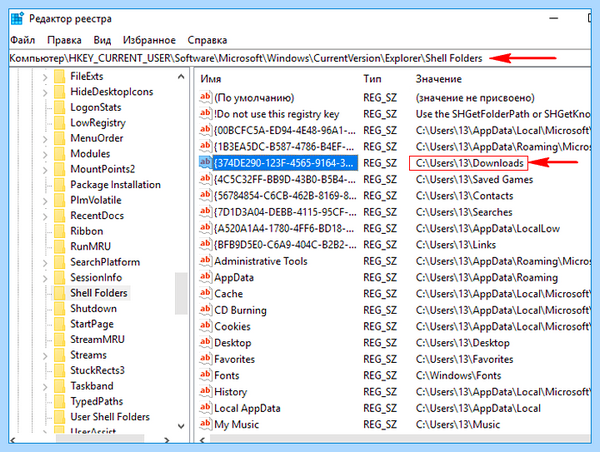Click string icon of Fonts value

point(205,375)
